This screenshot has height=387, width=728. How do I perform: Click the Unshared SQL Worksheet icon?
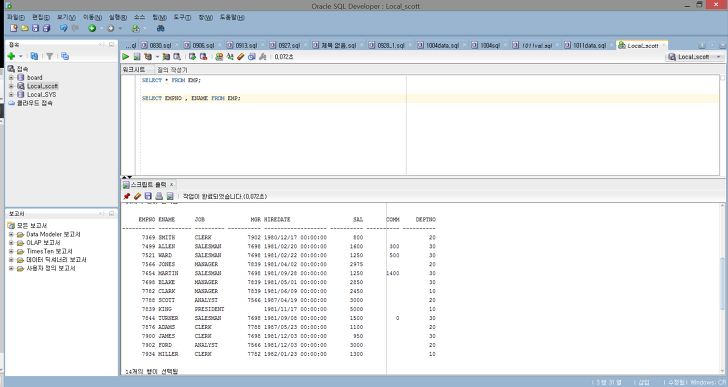(219, 57)
